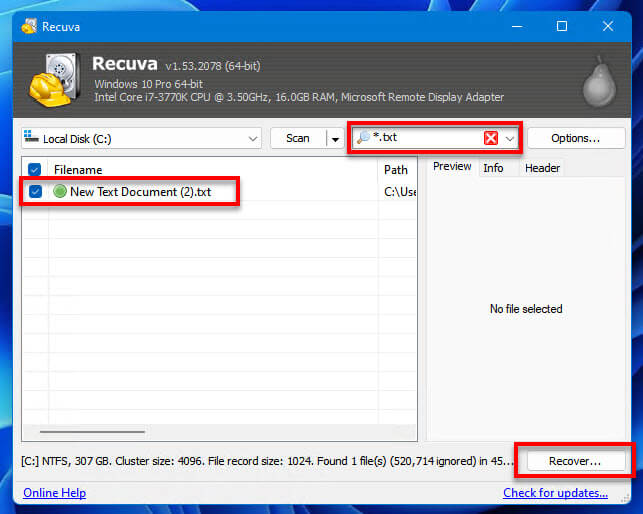The height and width of the screenshot is (514, 643).
Task: Click the magnifier icon in the filter box
Action: (x=363, y=137)
